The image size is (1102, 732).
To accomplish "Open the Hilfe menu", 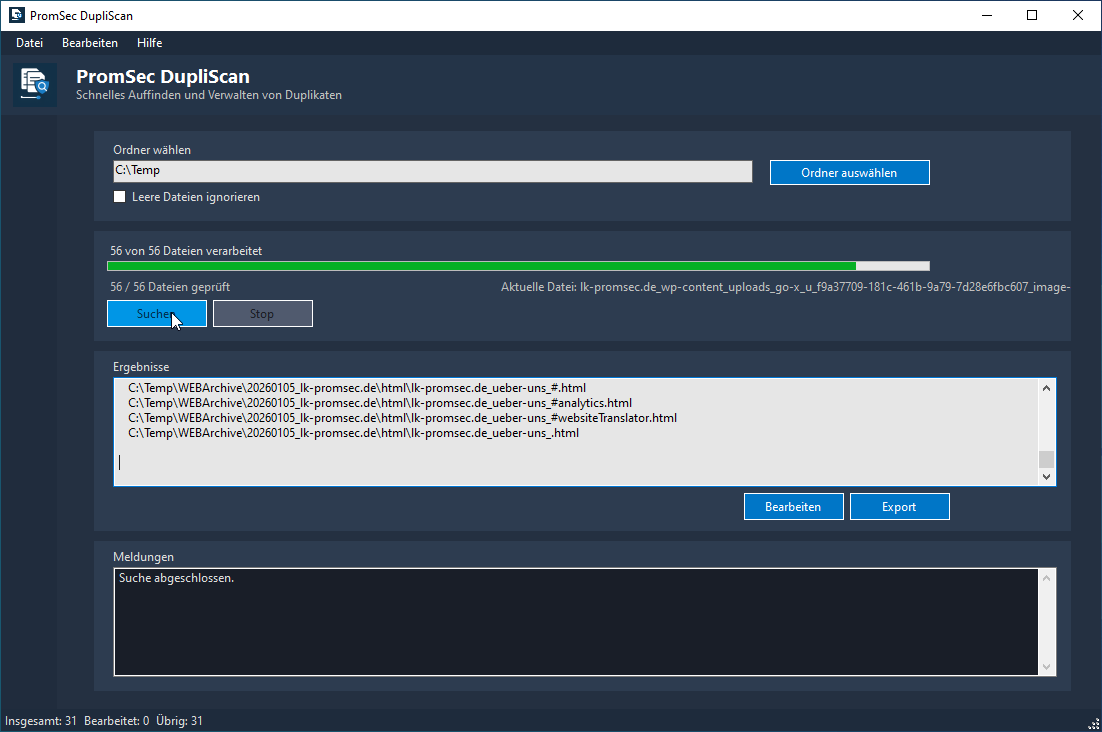I will point(150,43).
